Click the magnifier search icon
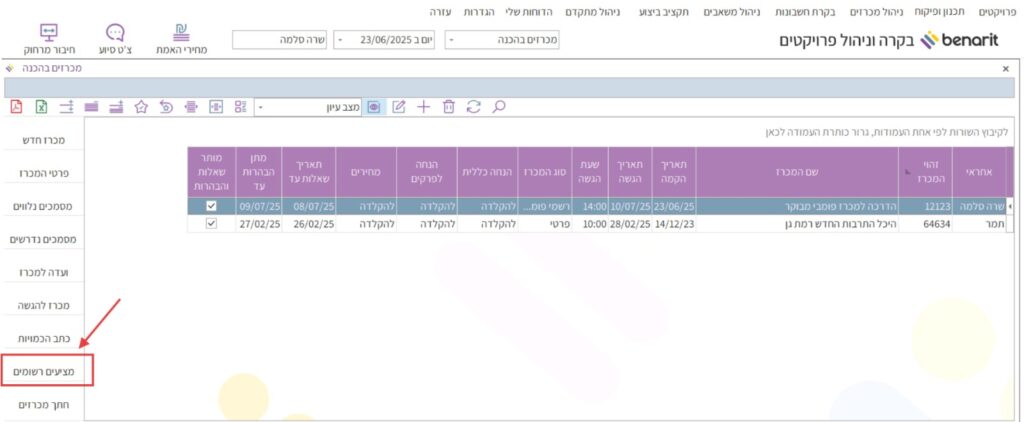 pyautogui.click(x=499, y=107)
